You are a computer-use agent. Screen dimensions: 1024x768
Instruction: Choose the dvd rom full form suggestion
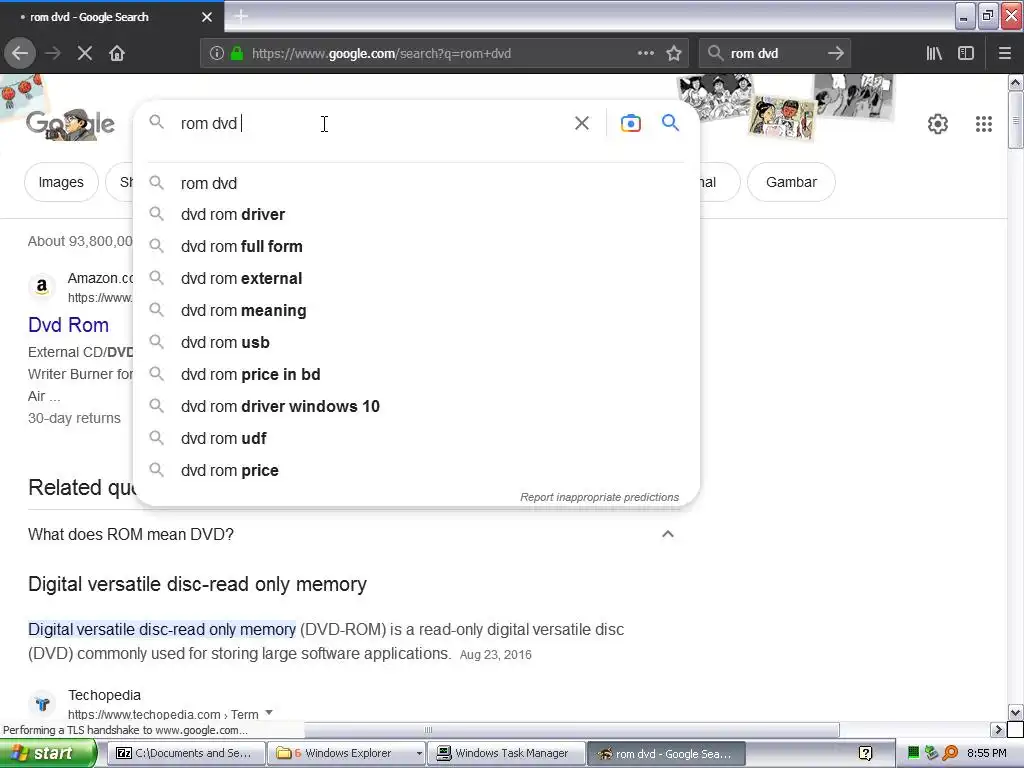(x=415, y=246)
